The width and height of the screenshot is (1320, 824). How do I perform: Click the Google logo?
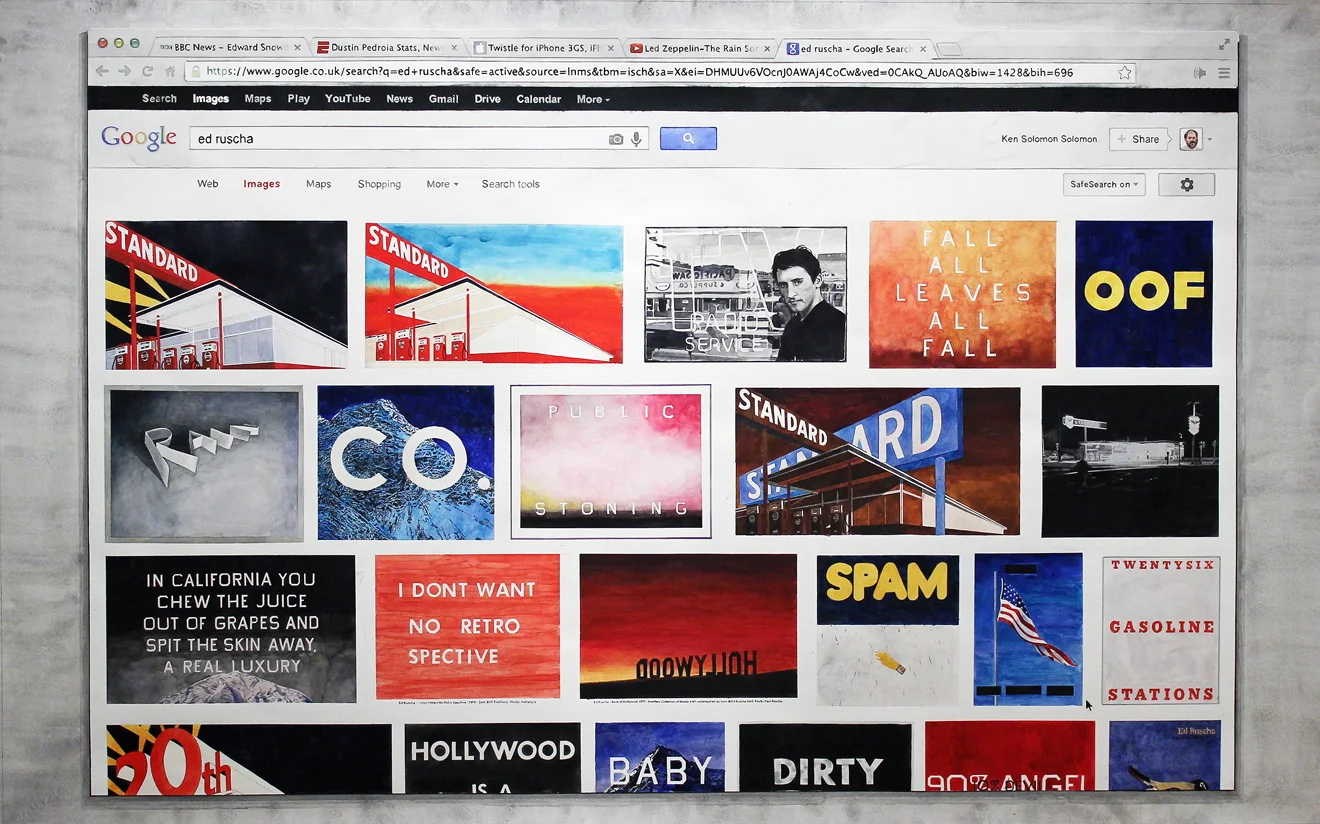click(x=139, y=139)
